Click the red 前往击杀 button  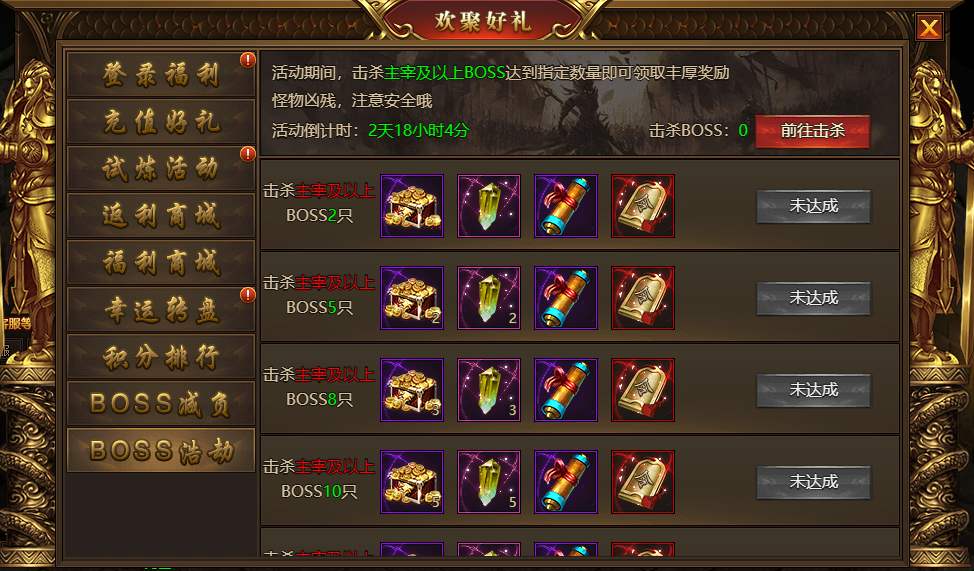click(812, 130)
